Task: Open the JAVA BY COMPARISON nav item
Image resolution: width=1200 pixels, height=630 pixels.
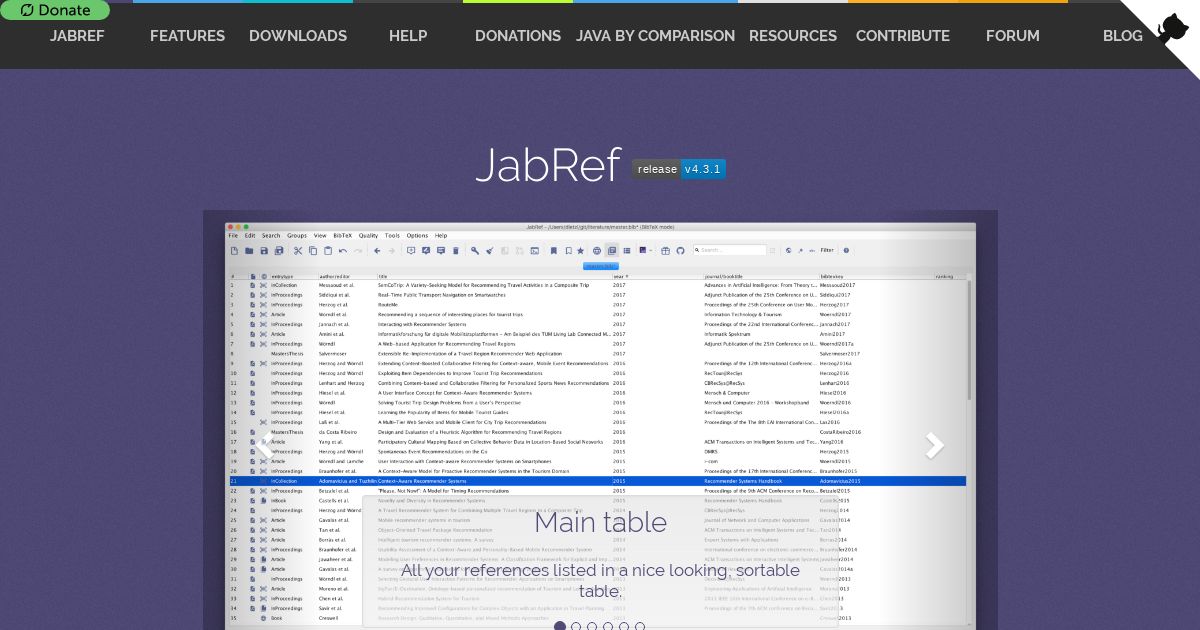Action: (655, 36)
